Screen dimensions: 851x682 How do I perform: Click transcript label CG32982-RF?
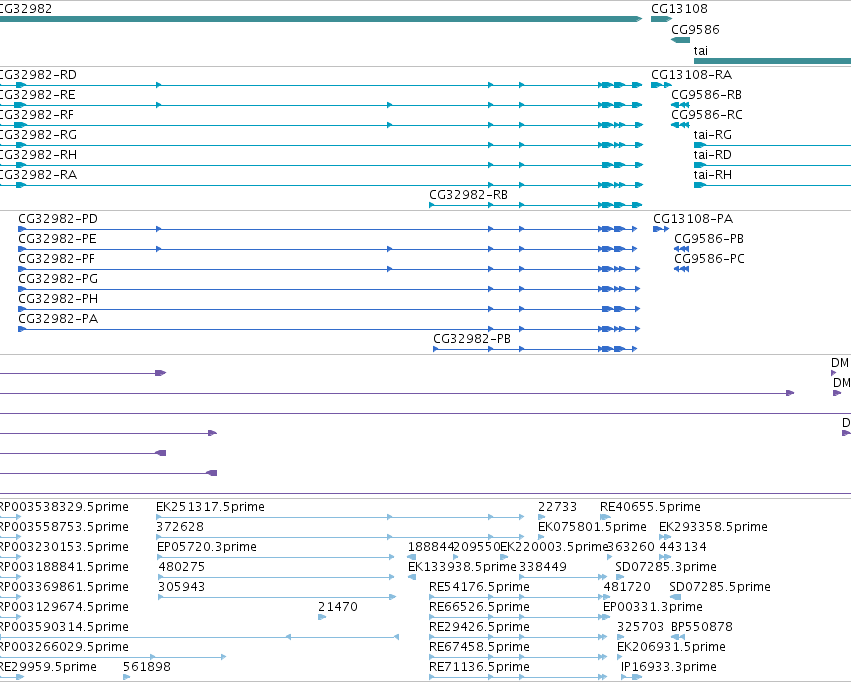click(x=37, y=115)
